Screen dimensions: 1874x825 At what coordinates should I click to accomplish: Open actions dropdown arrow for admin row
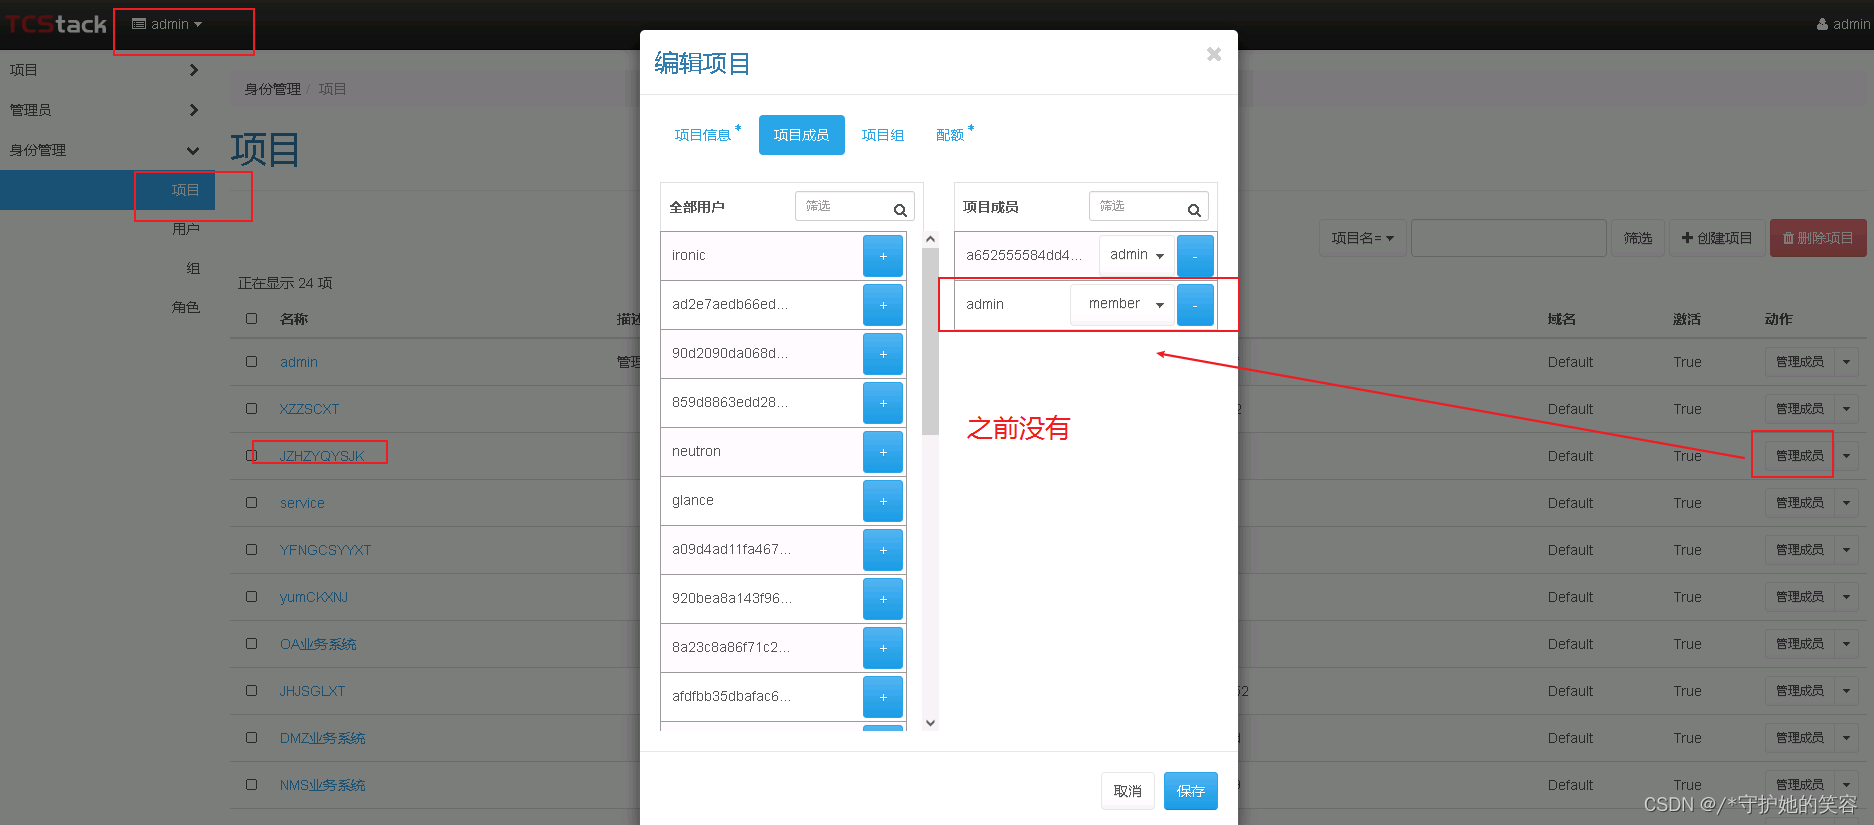1846,362
